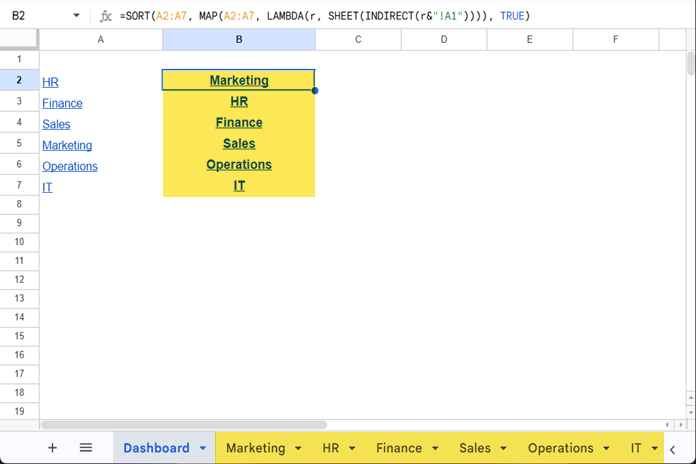Follow the HR link in column A
Screen dimensions: 696x464
click(50, 82)
